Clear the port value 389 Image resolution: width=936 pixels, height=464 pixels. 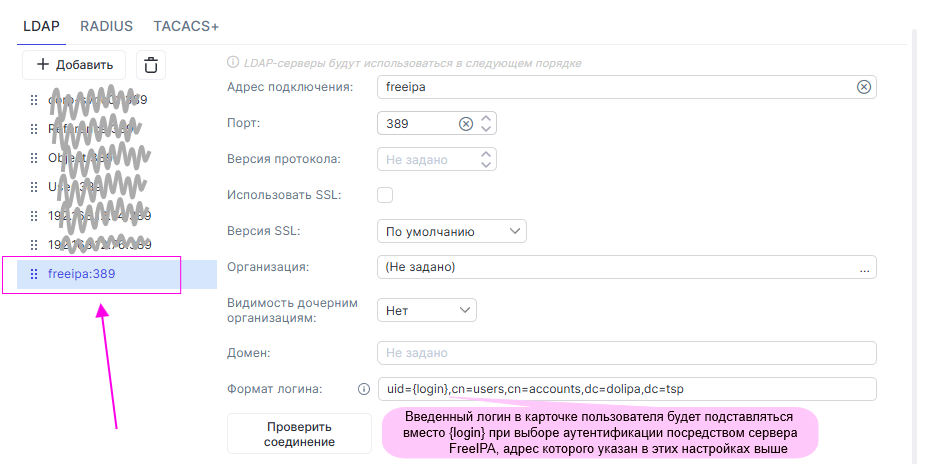pos(465,124)
